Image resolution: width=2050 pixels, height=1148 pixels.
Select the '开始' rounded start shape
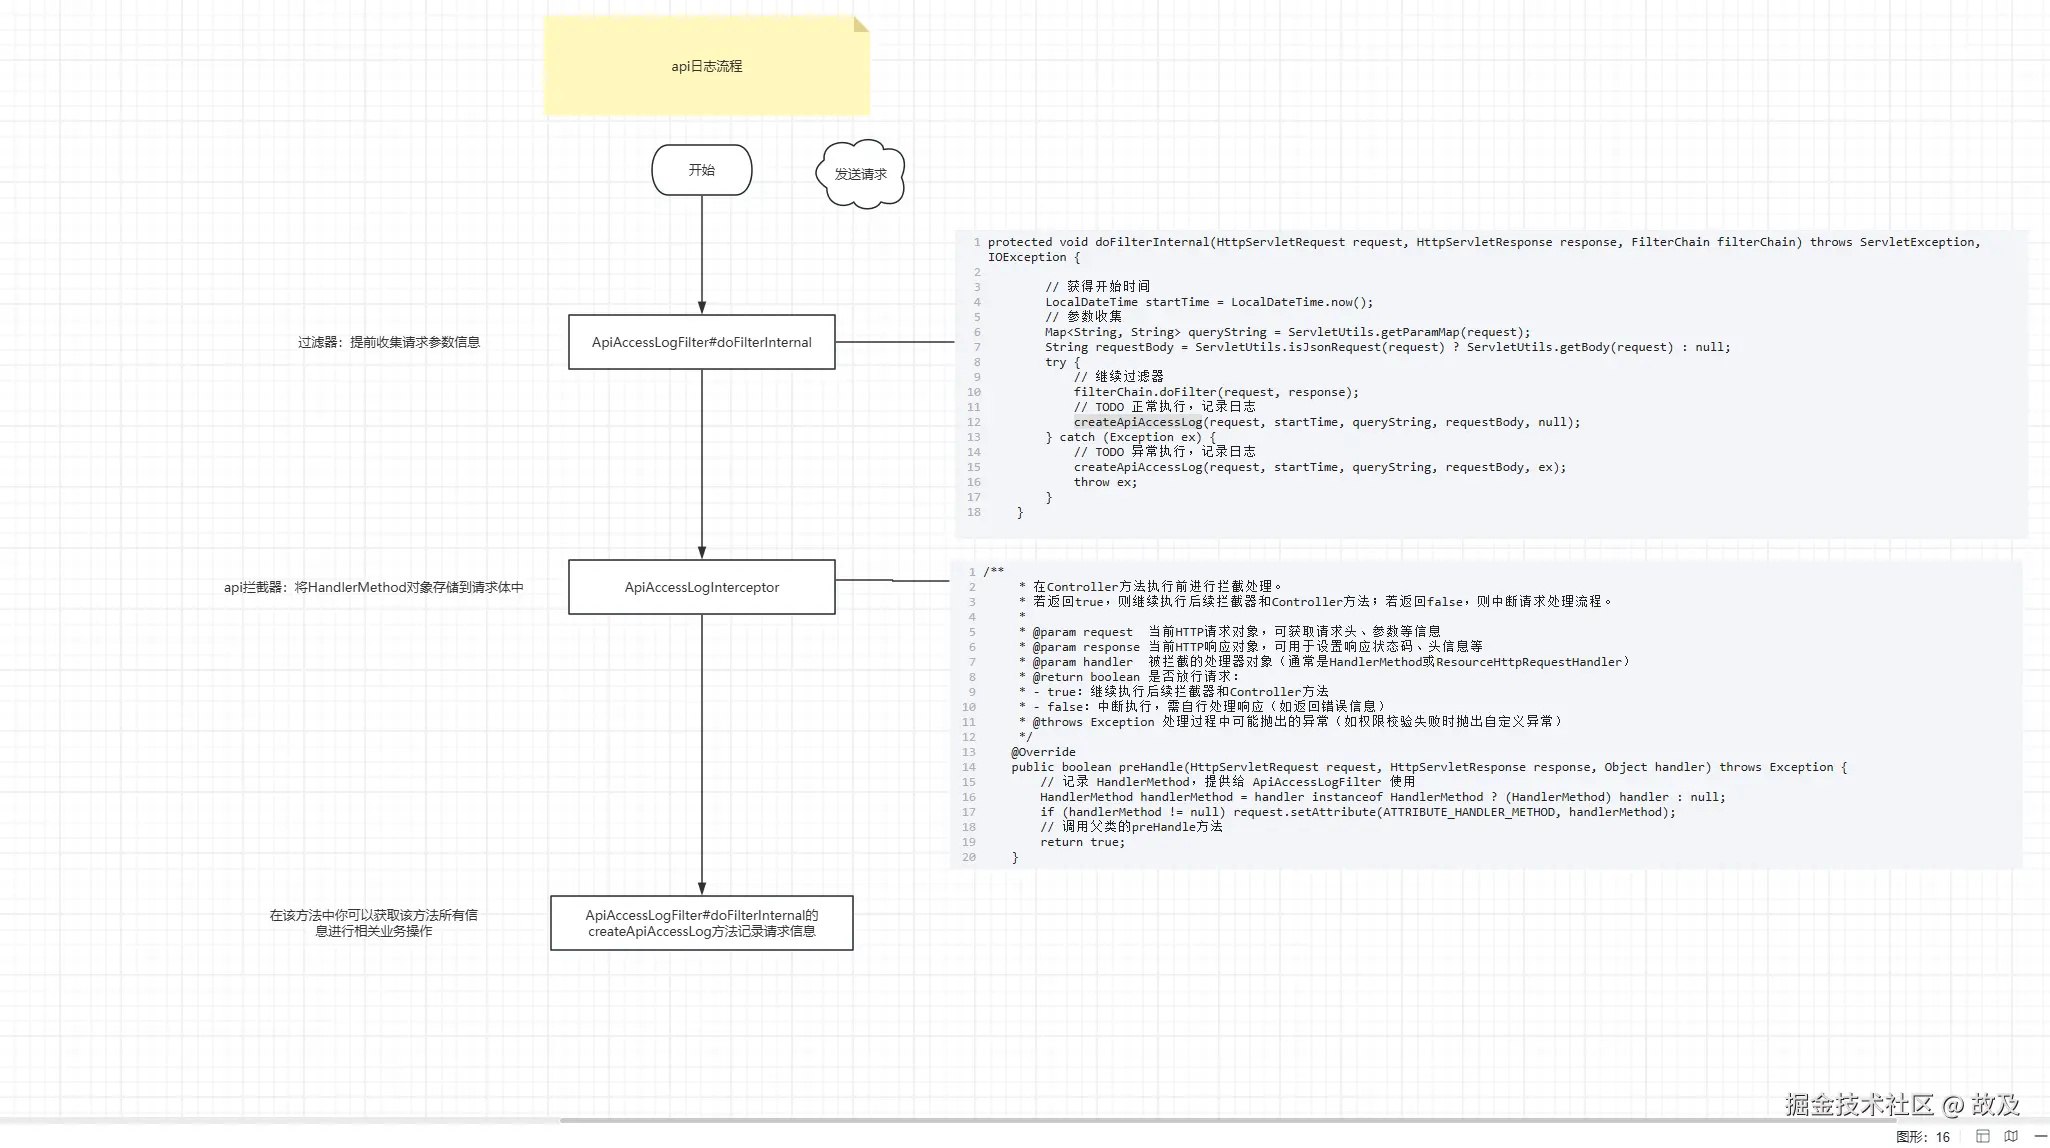pyautogui.click(x=701, y=170)
